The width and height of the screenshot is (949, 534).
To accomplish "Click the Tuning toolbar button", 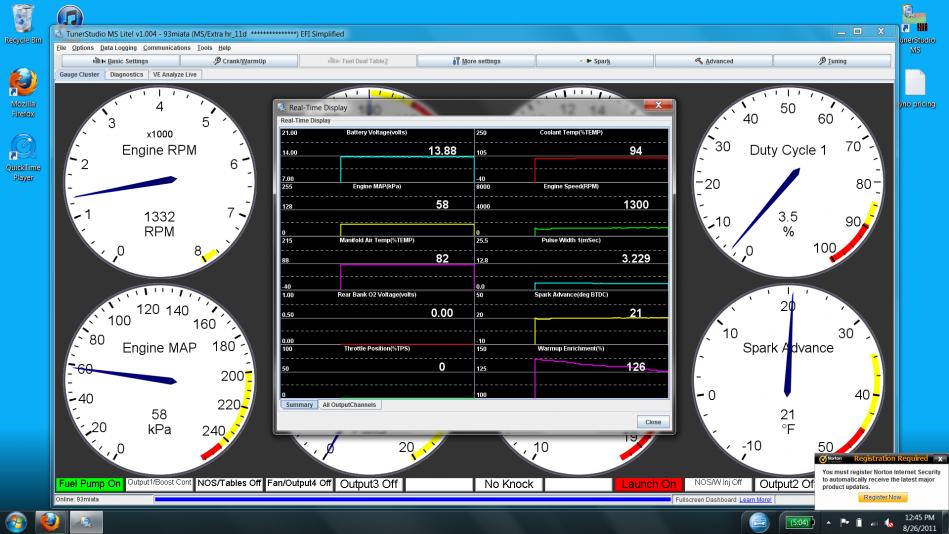I will [x=832, y=61].
